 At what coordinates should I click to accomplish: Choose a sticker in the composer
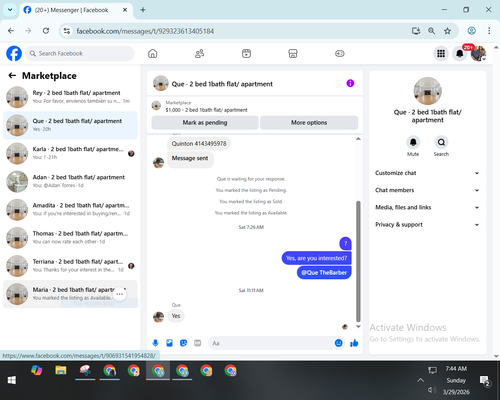(x=183, y=343)
